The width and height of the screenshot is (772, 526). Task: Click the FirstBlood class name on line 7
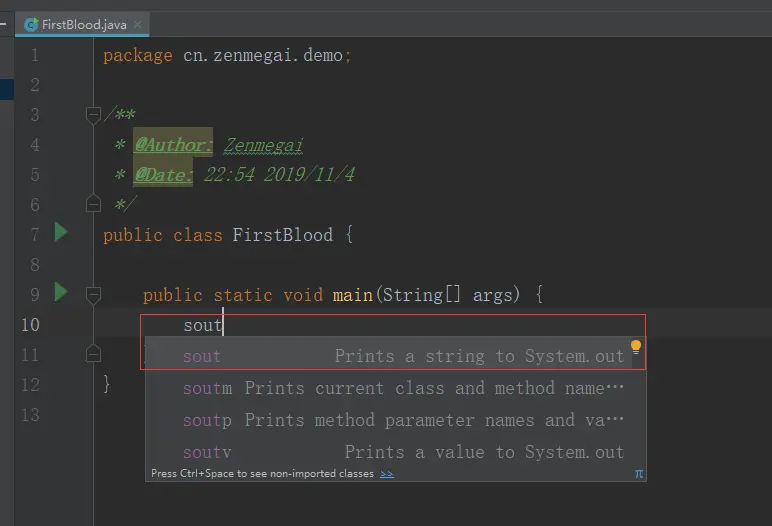[x=282, y=235]
